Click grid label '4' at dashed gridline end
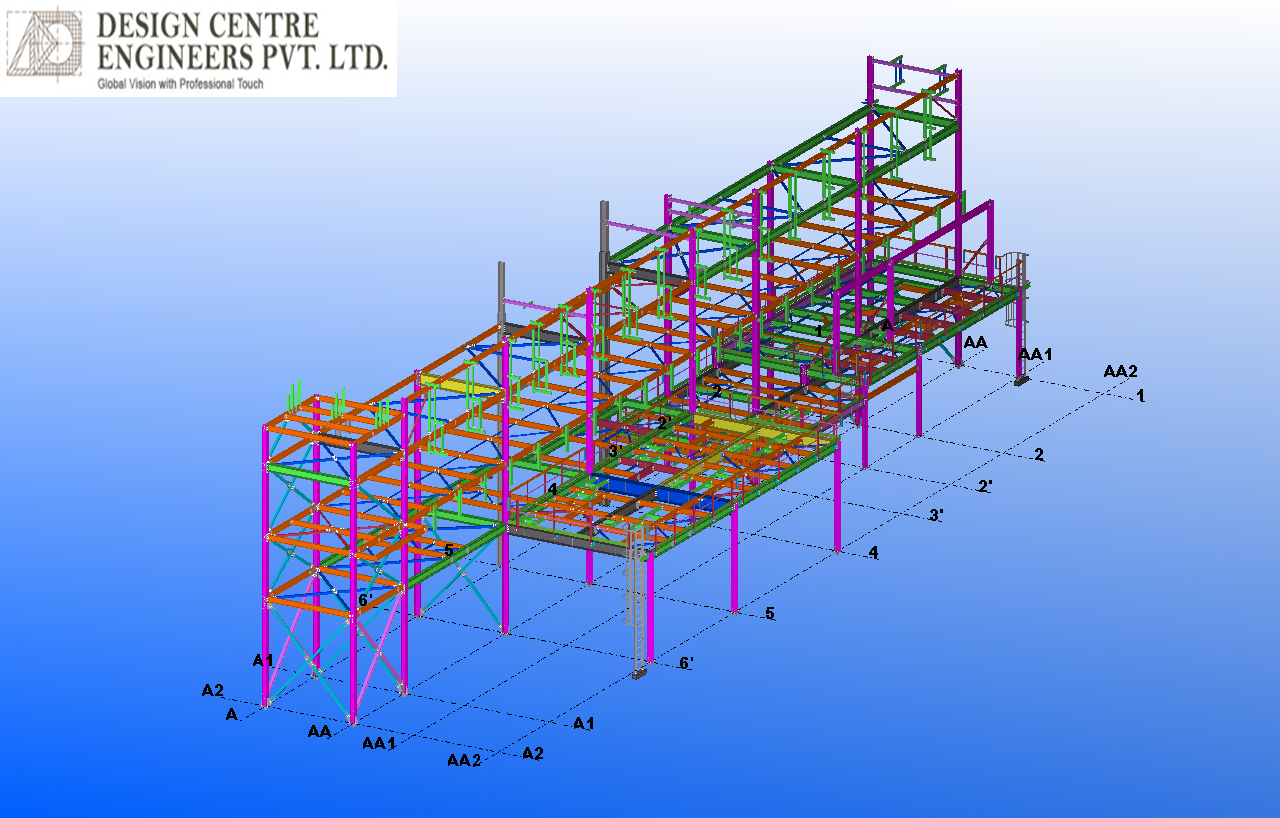Screen dimensions: 1280x818 tap(873, 553)
